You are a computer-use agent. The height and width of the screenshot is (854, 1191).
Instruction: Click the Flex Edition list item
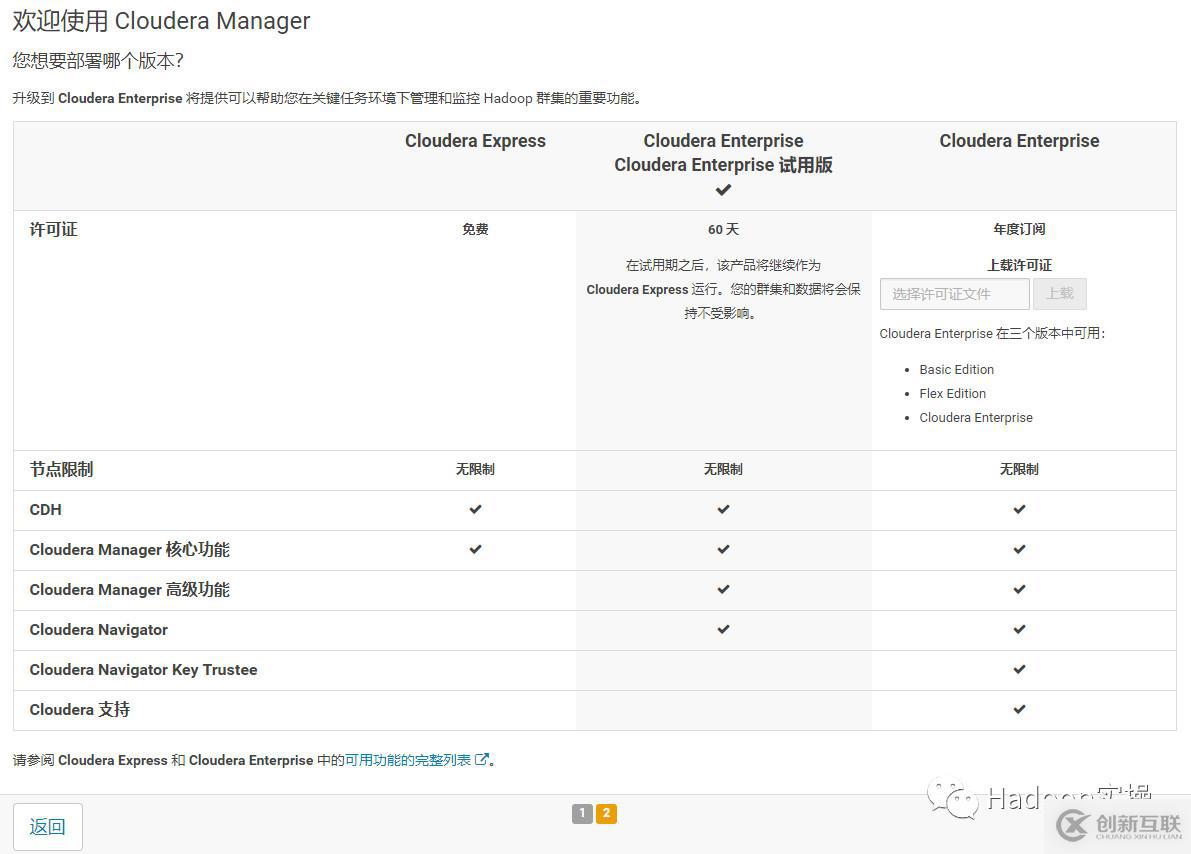952,394
